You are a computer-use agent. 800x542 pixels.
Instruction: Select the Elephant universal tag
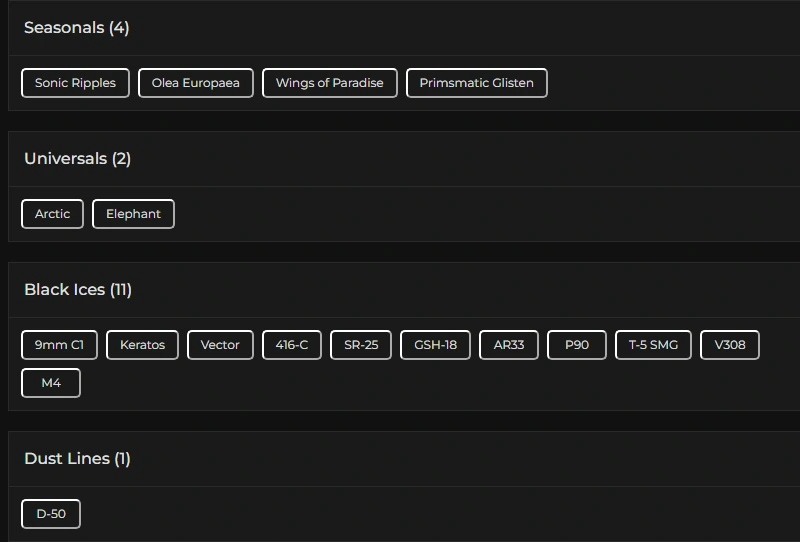click(x=133, y=214)
